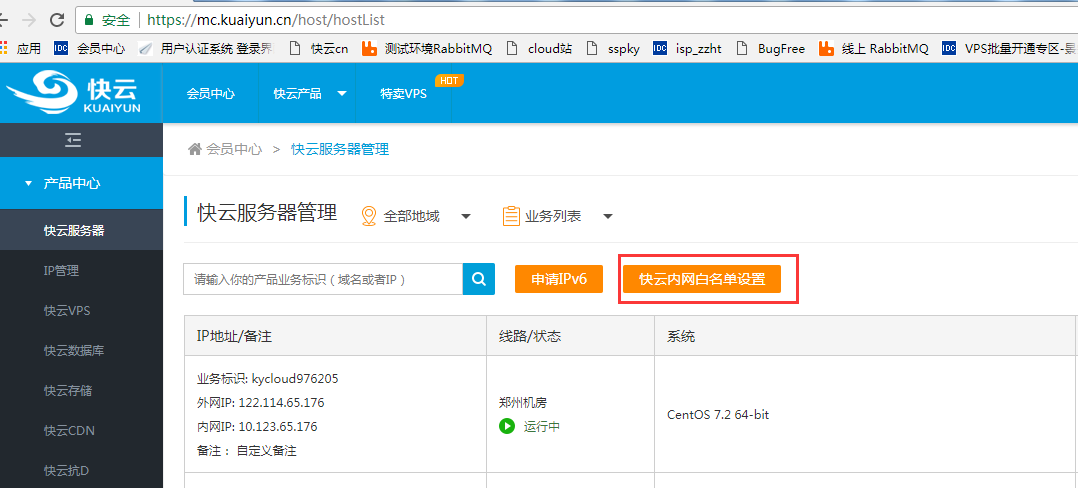Collapse the 产品中心 sidebar section

72,184
